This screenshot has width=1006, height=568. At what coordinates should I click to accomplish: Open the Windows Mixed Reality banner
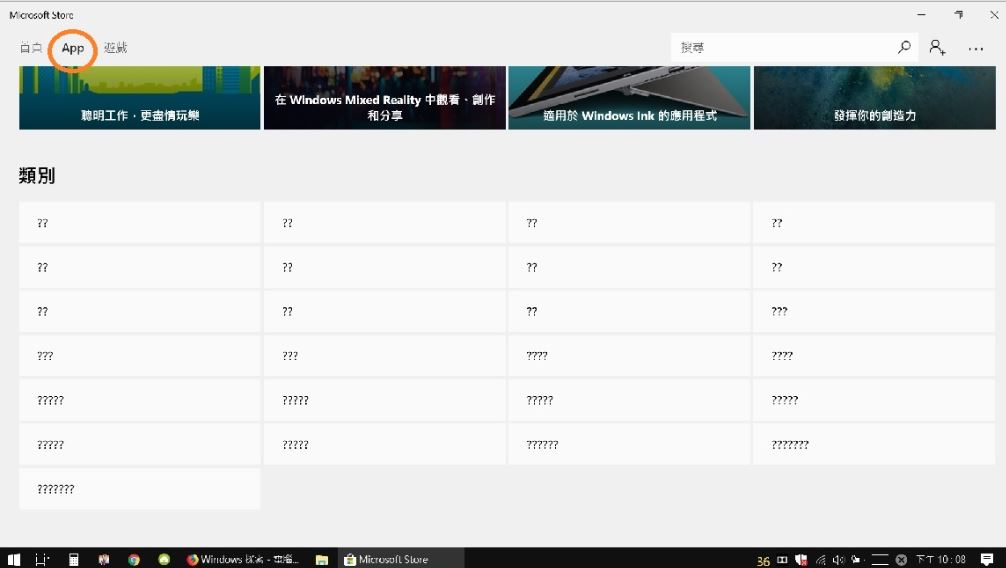[x=385, y=98]
